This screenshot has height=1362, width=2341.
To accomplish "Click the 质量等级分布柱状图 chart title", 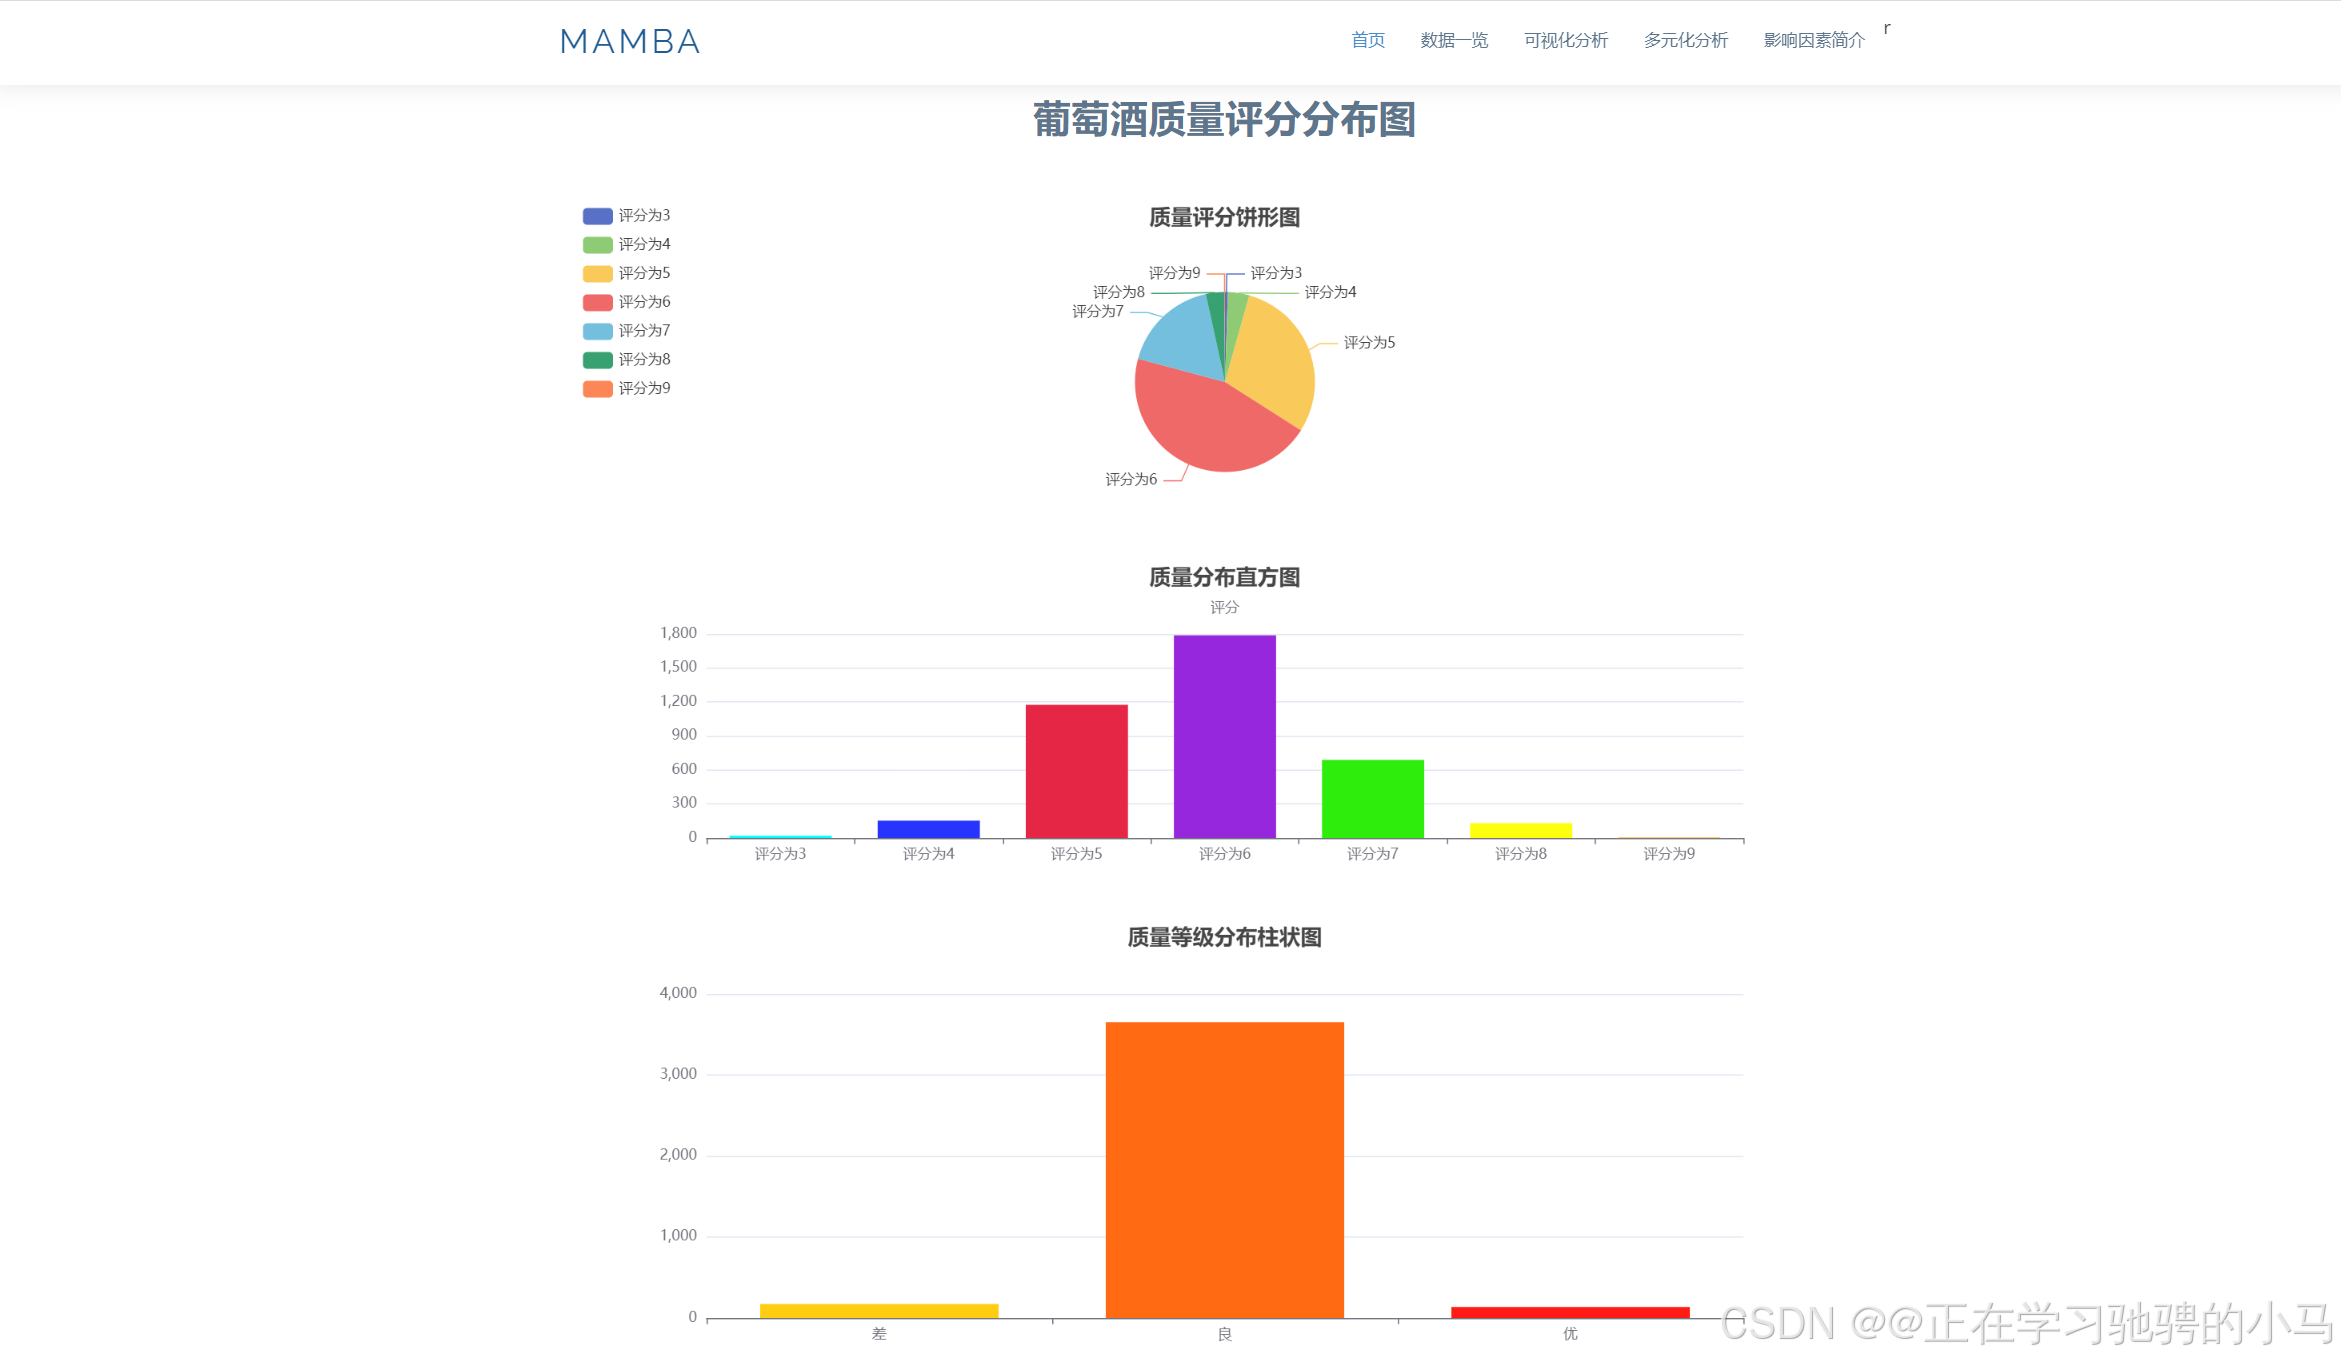I will [1224, 938].
